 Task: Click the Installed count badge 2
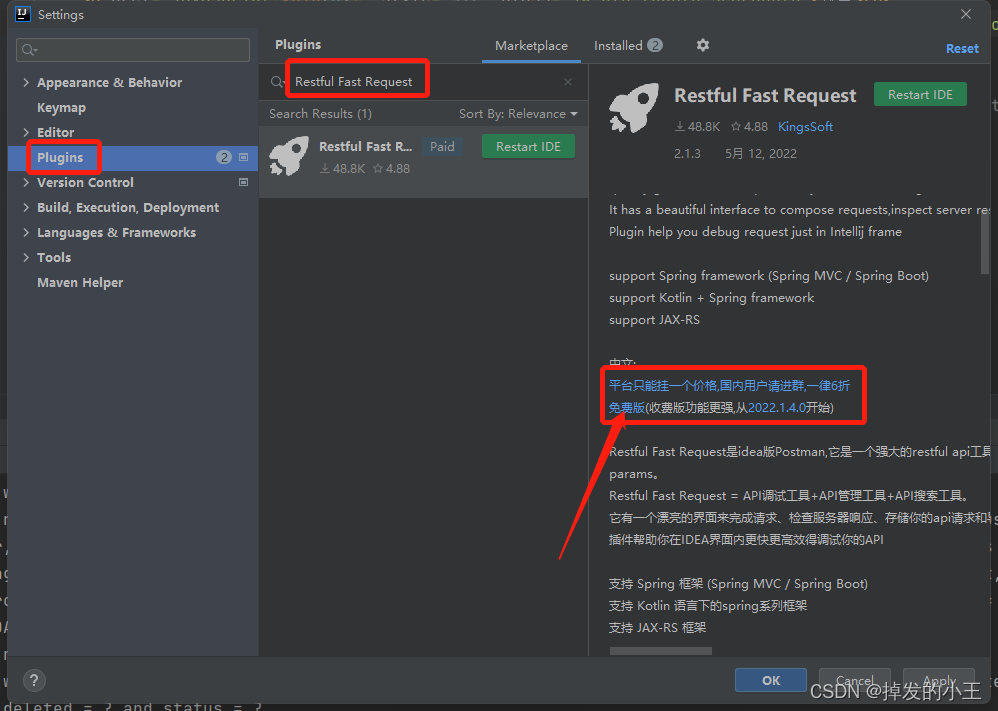655,45
